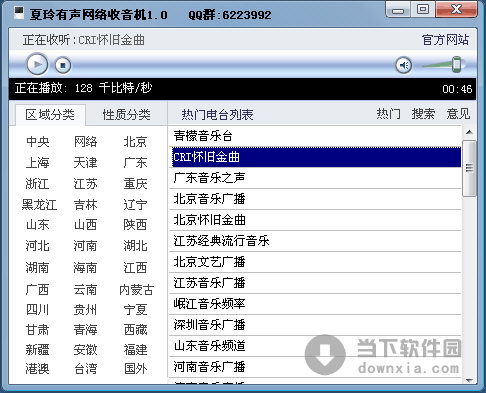Select the 网络 category
The height and width of the screenshot is (393, 486).
(x=85, y=142)
